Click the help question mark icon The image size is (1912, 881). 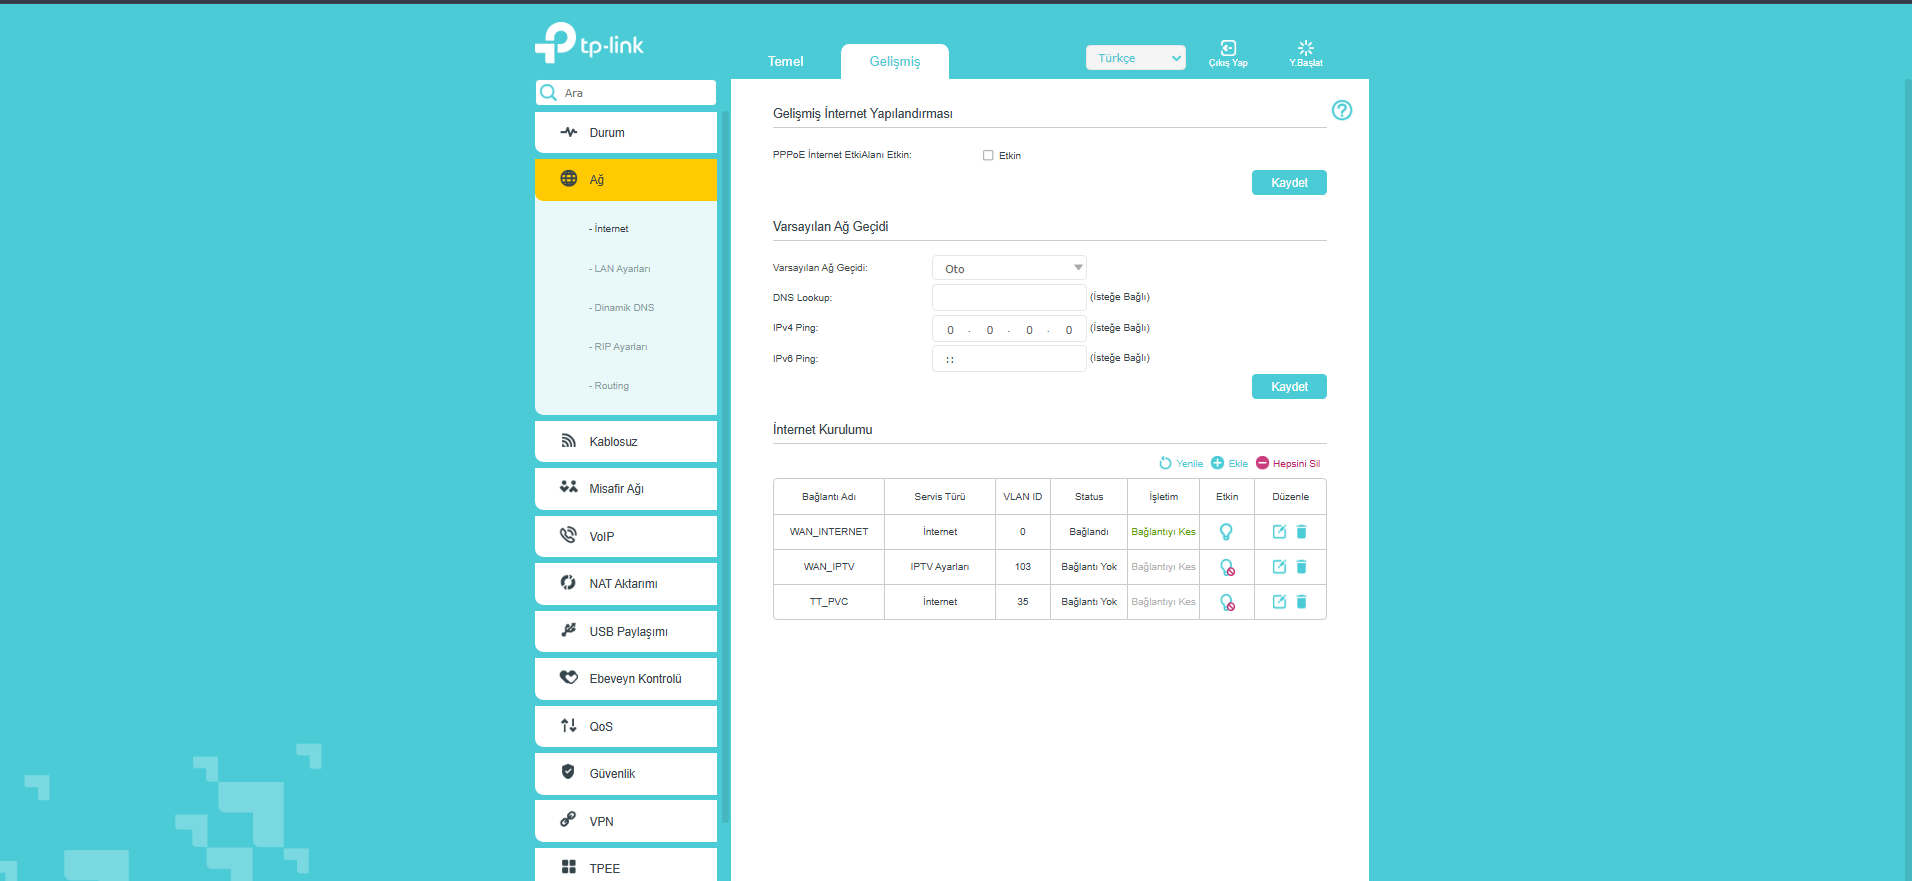click(1342, 110)
